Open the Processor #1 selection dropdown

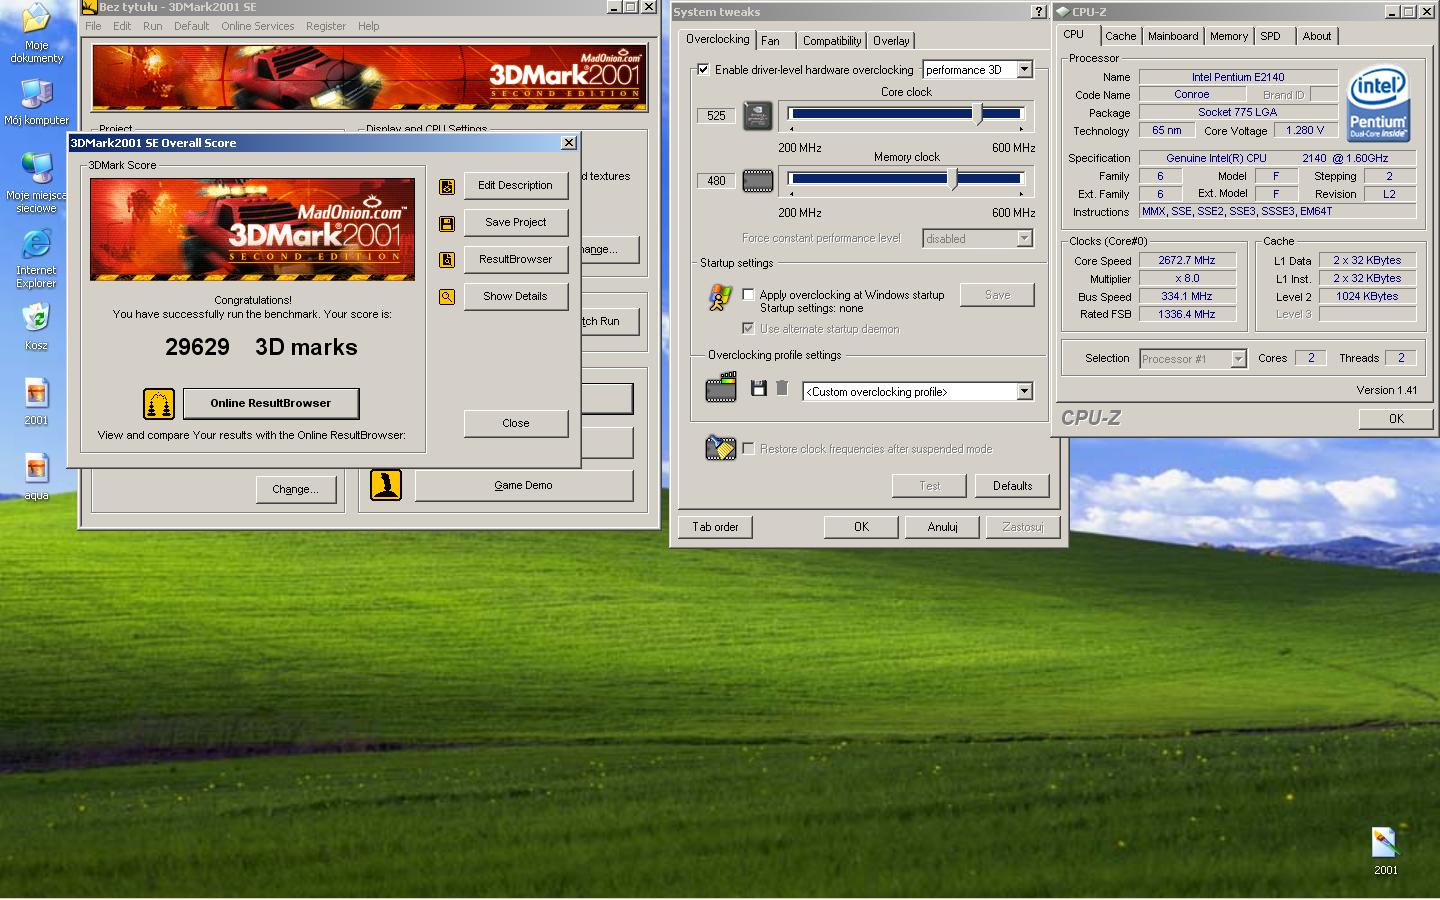click(x=1238, y=359)
